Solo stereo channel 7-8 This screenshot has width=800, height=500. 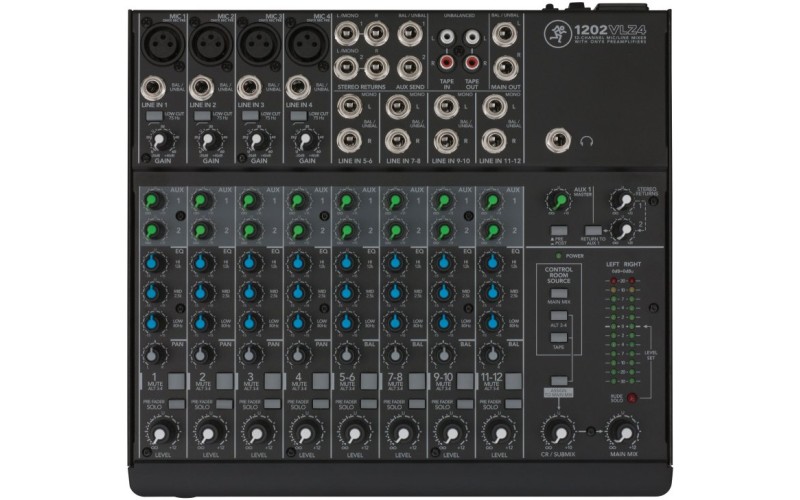417,404
